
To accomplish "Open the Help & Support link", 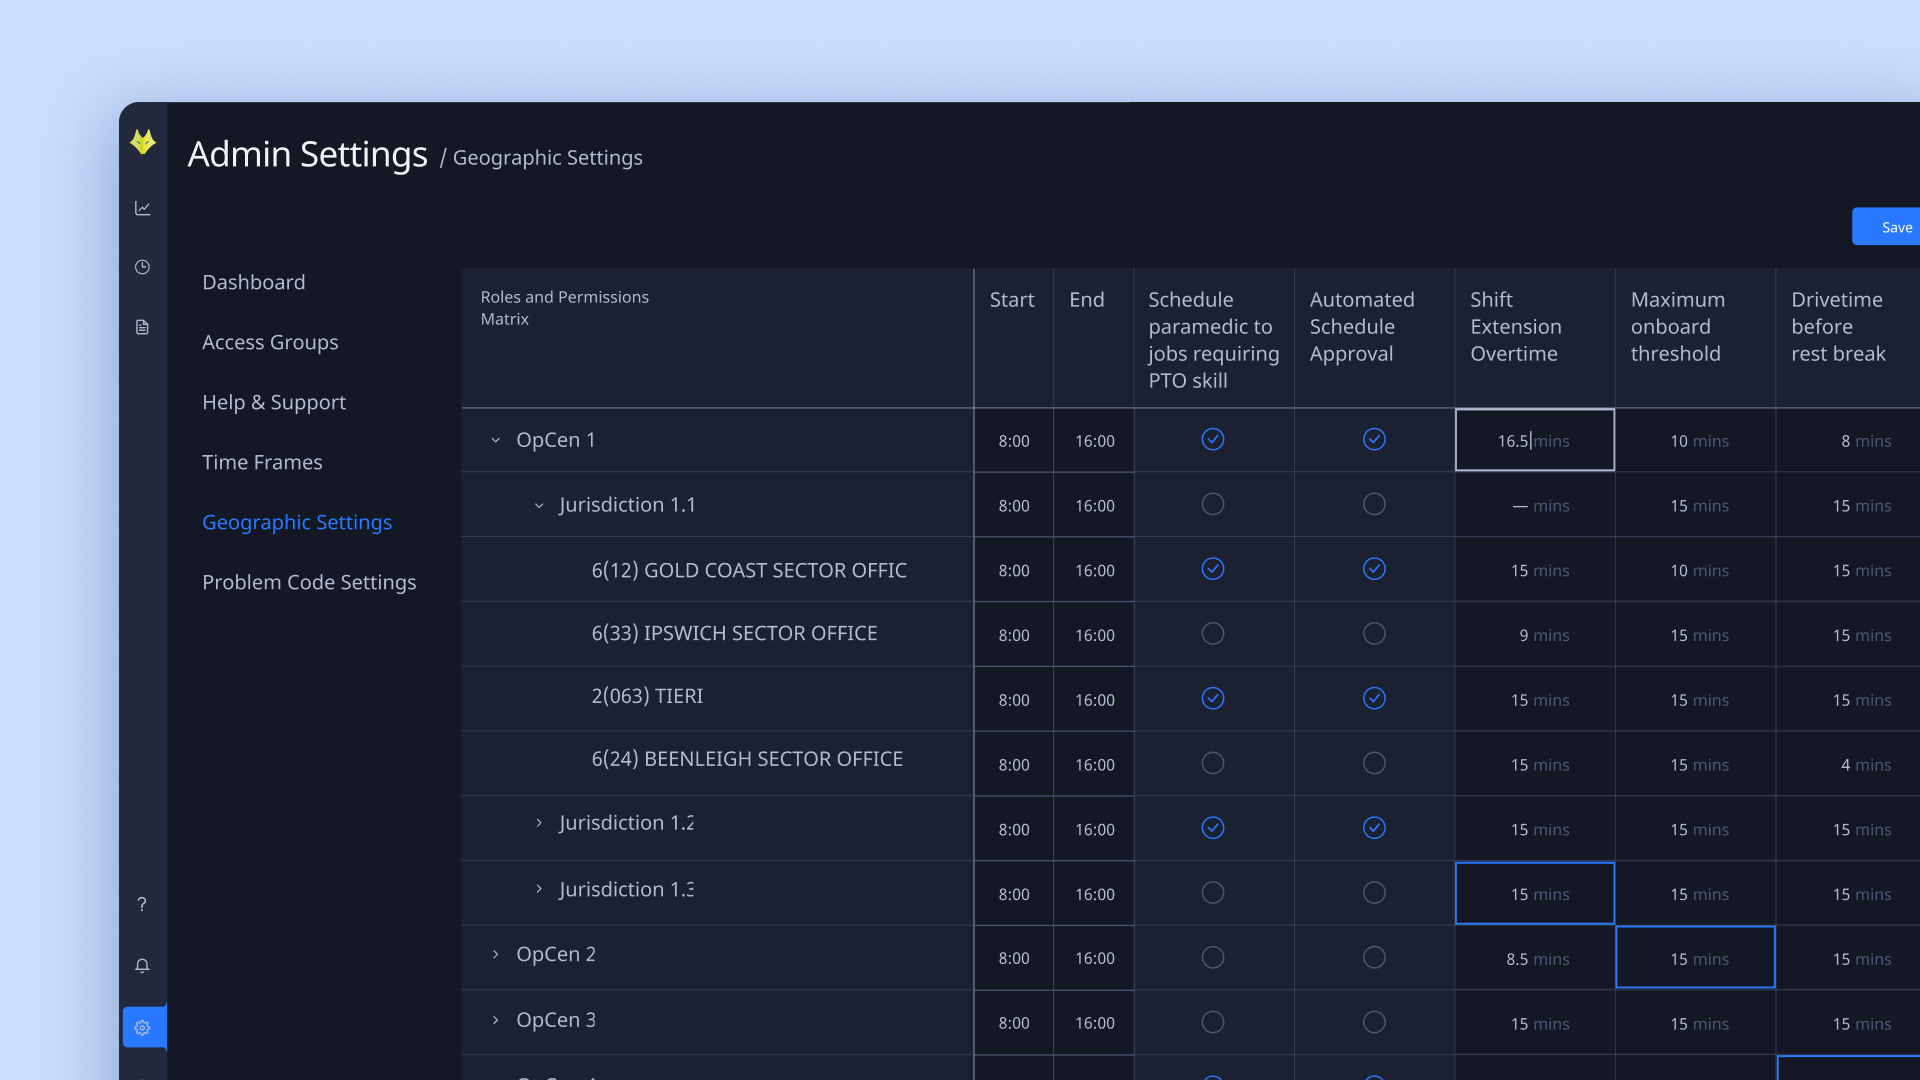I will [x=273, y=402].
